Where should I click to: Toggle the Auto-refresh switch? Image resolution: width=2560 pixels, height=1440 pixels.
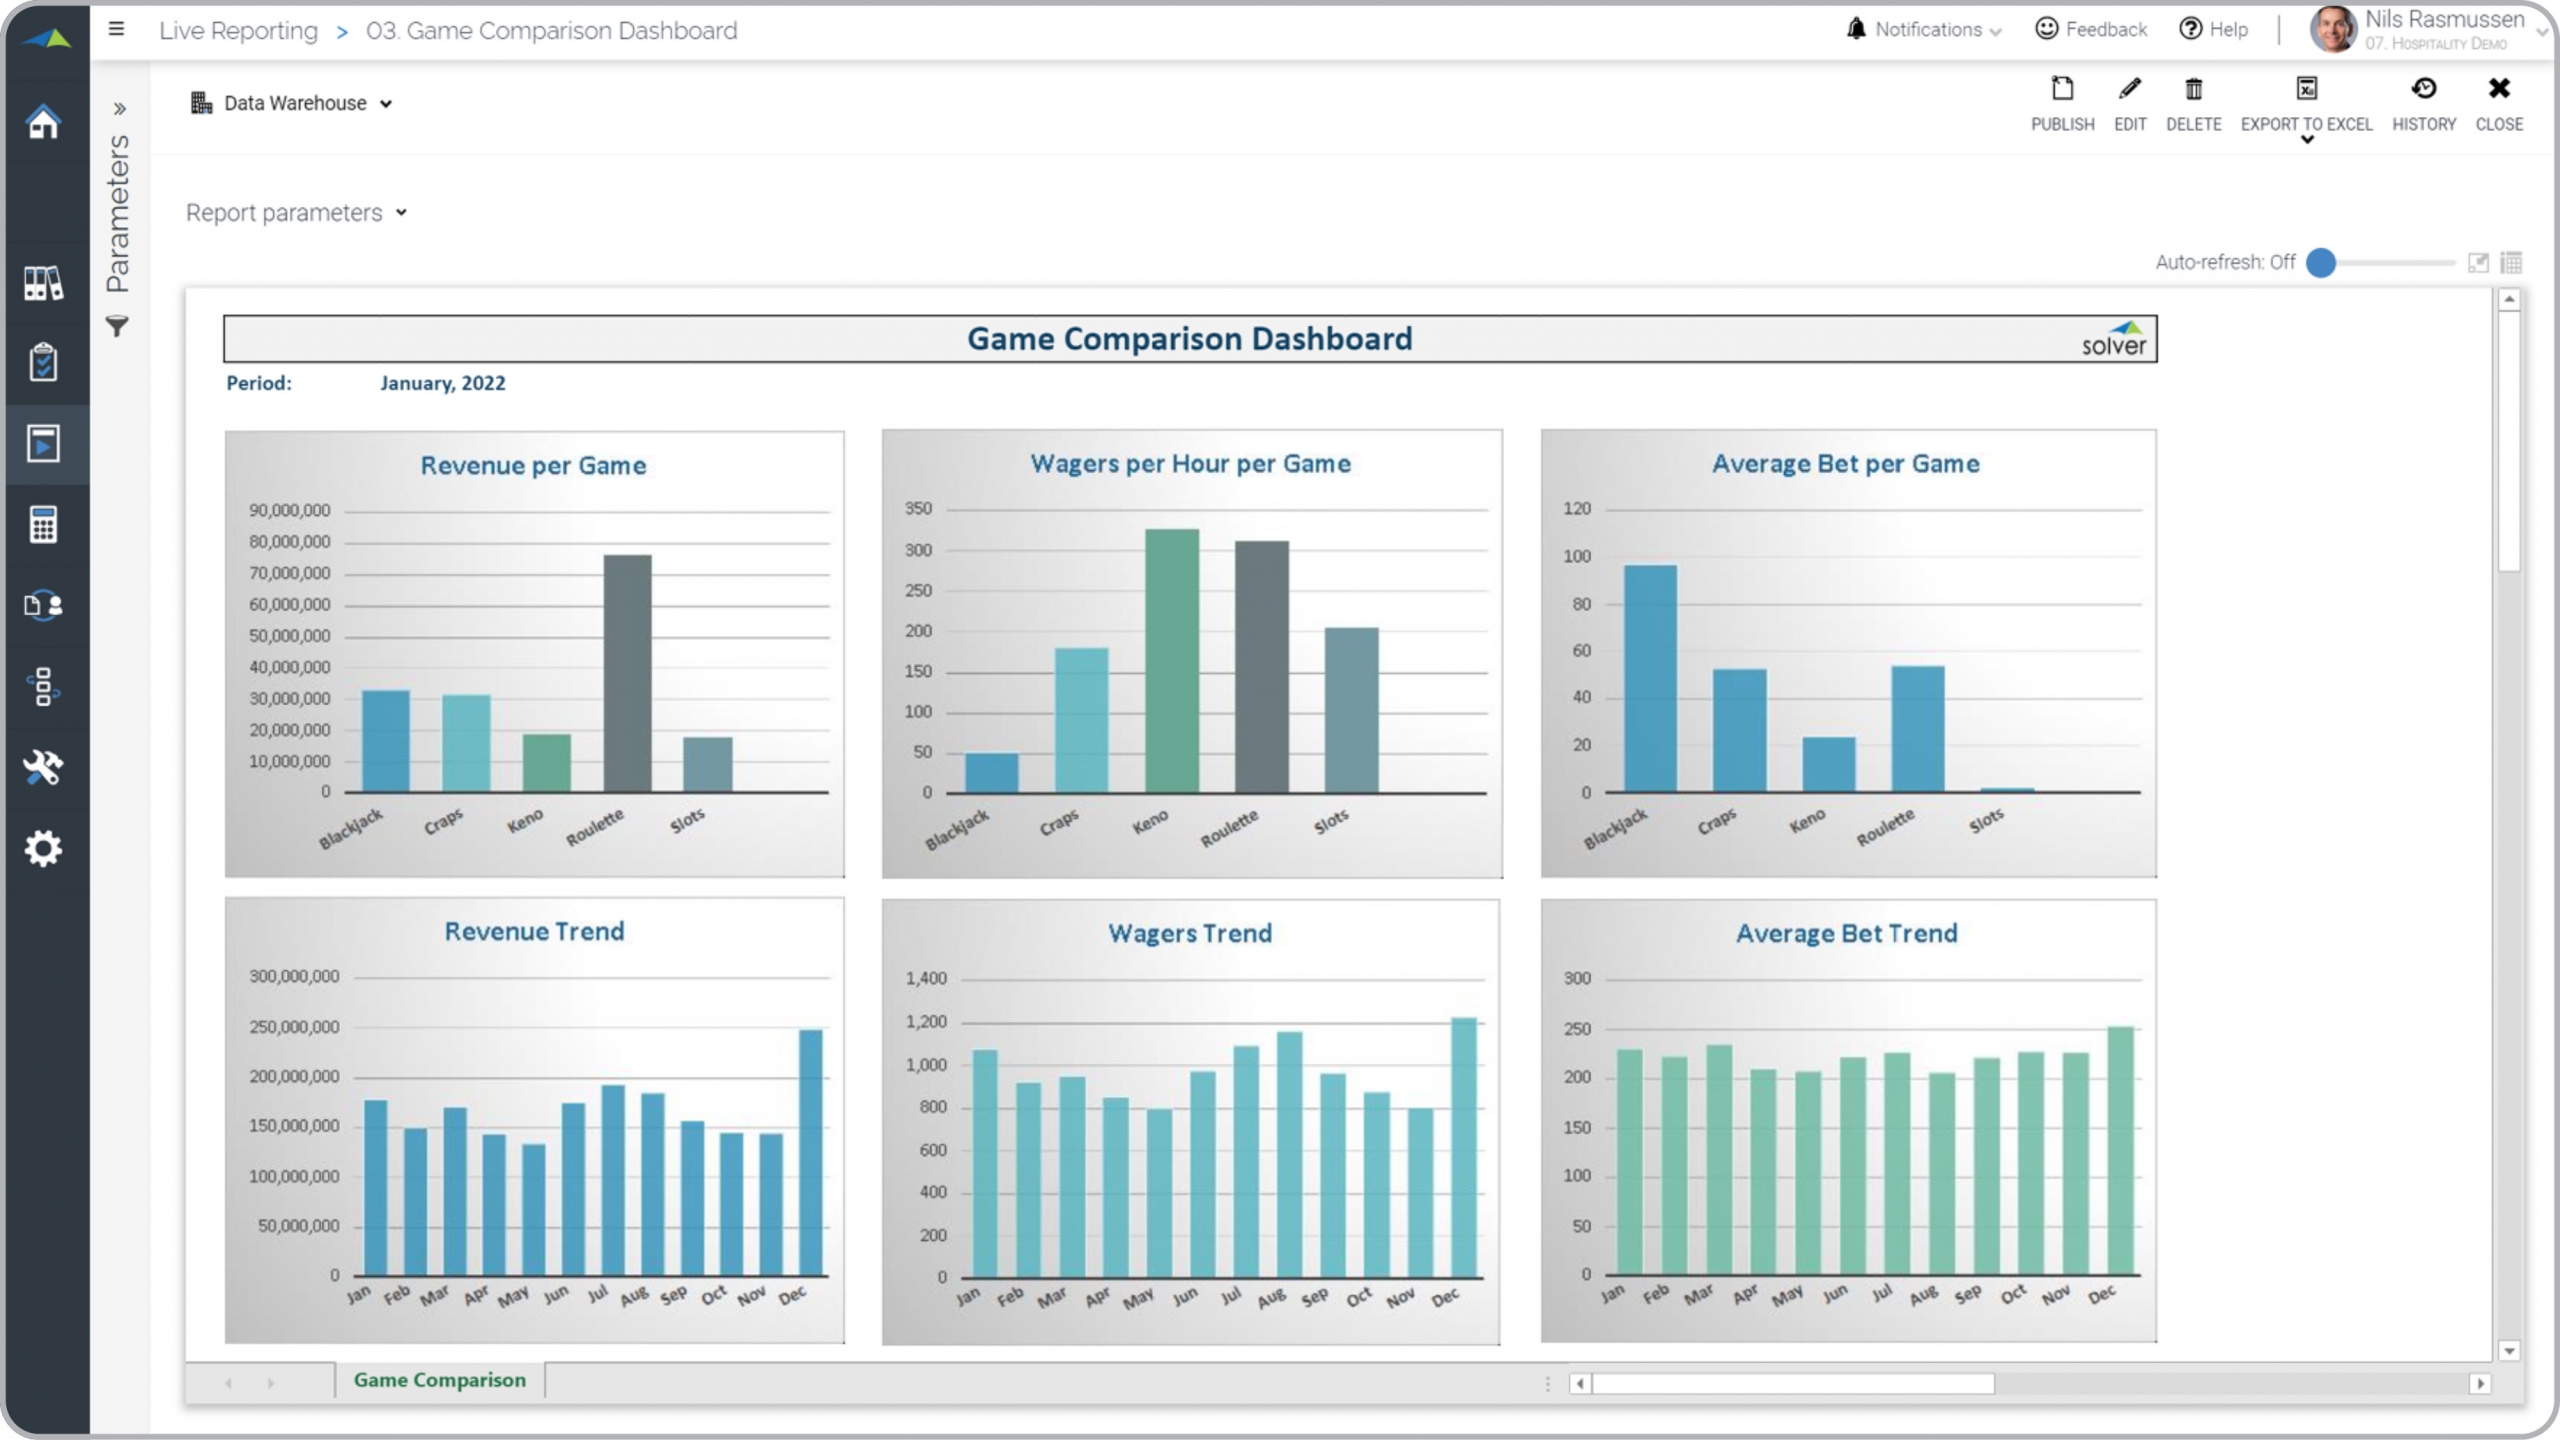[x=2322, y=262]
